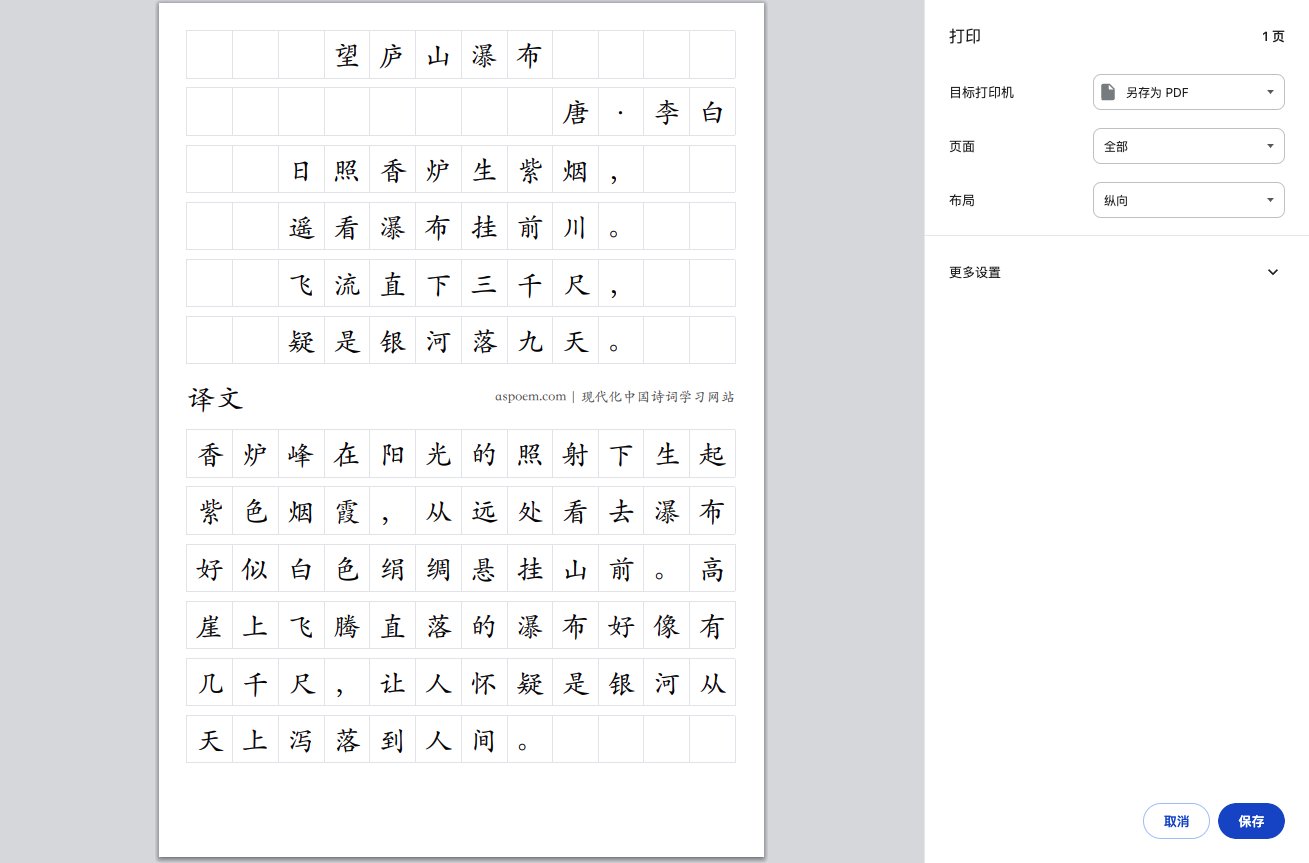
Task: Click the 1 页 page count label
Action: (1272, 36)
